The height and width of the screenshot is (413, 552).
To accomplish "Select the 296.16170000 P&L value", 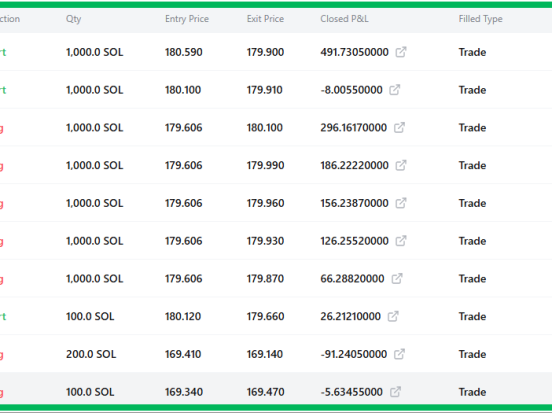I will point(354,127).
